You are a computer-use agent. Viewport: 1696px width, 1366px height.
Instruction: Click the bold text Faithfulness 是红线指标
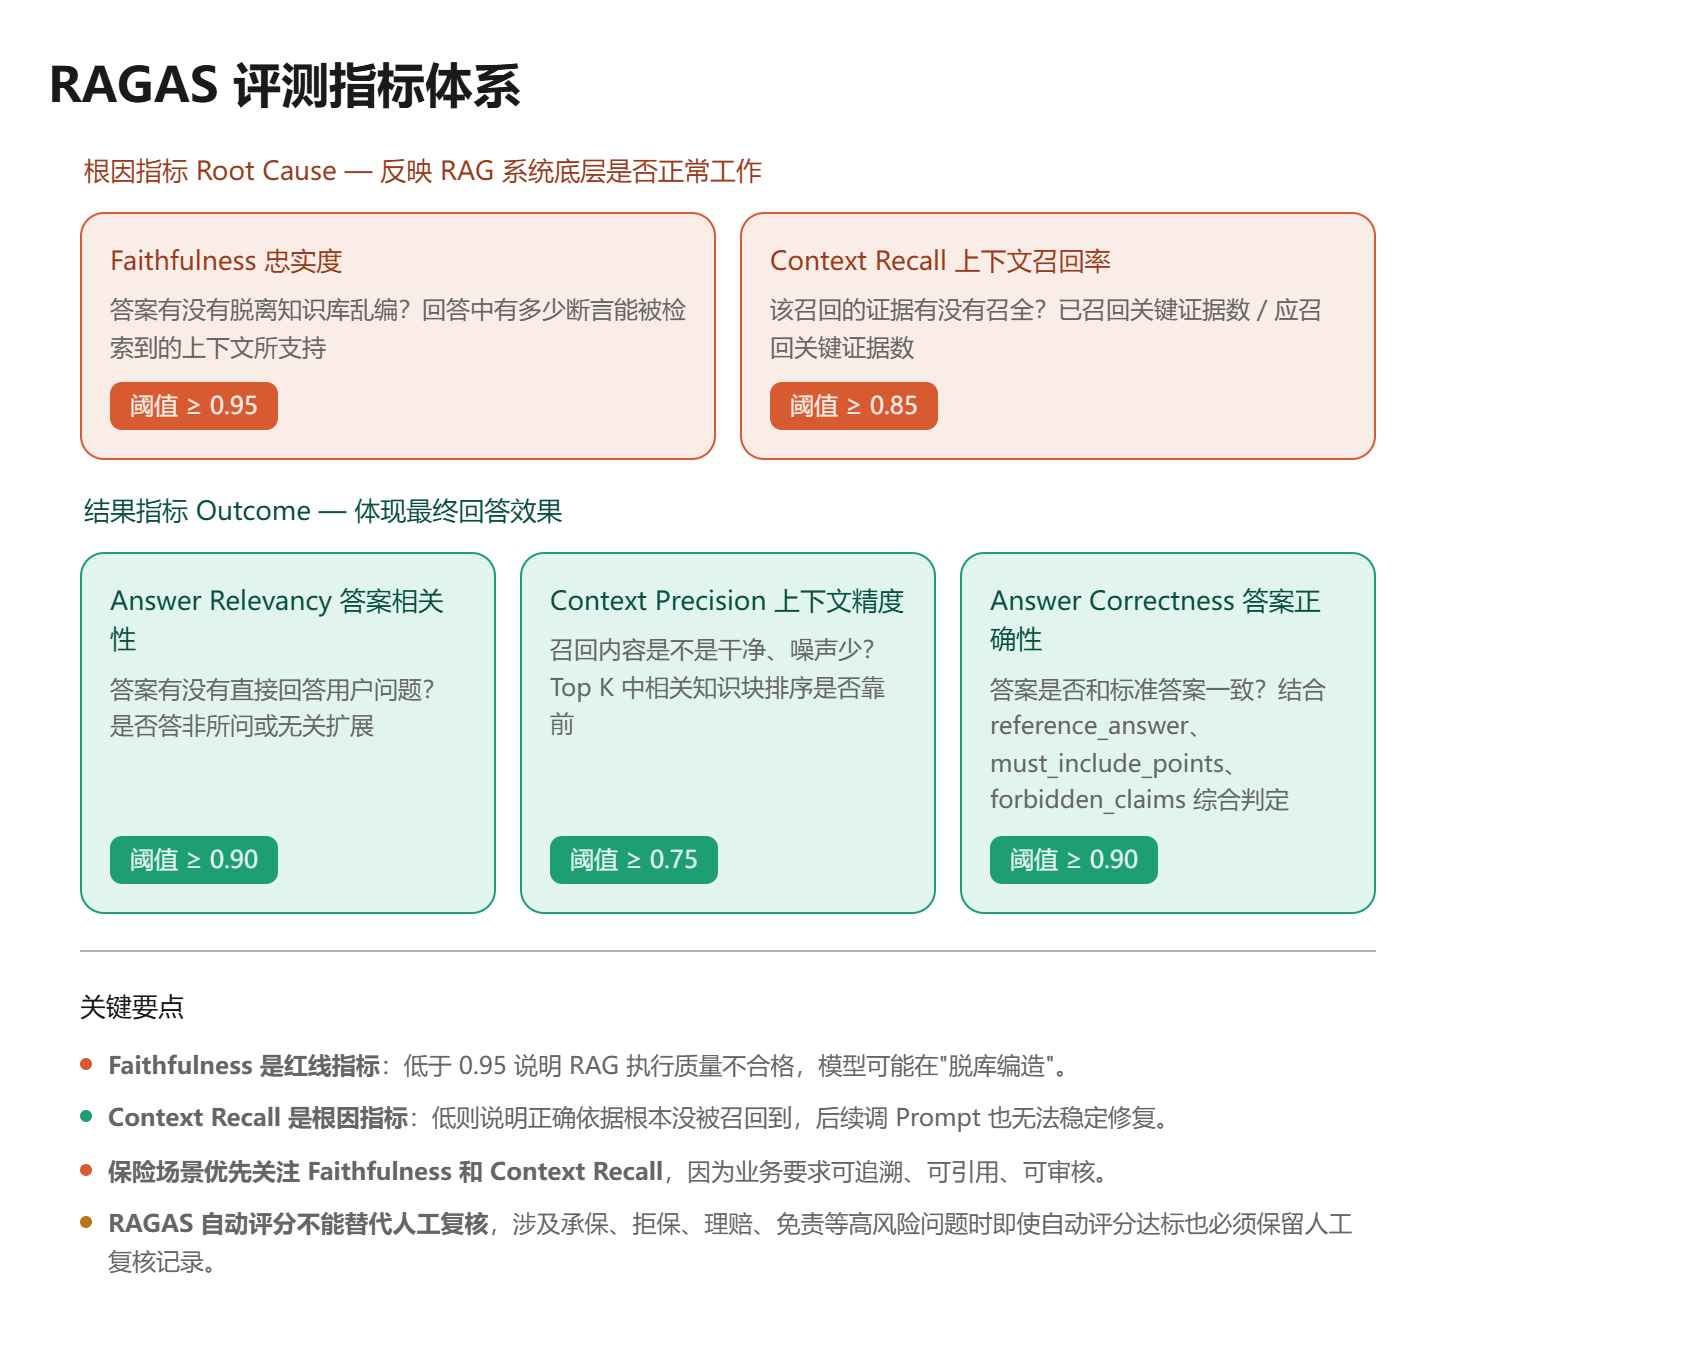(x=244, y=1066)
